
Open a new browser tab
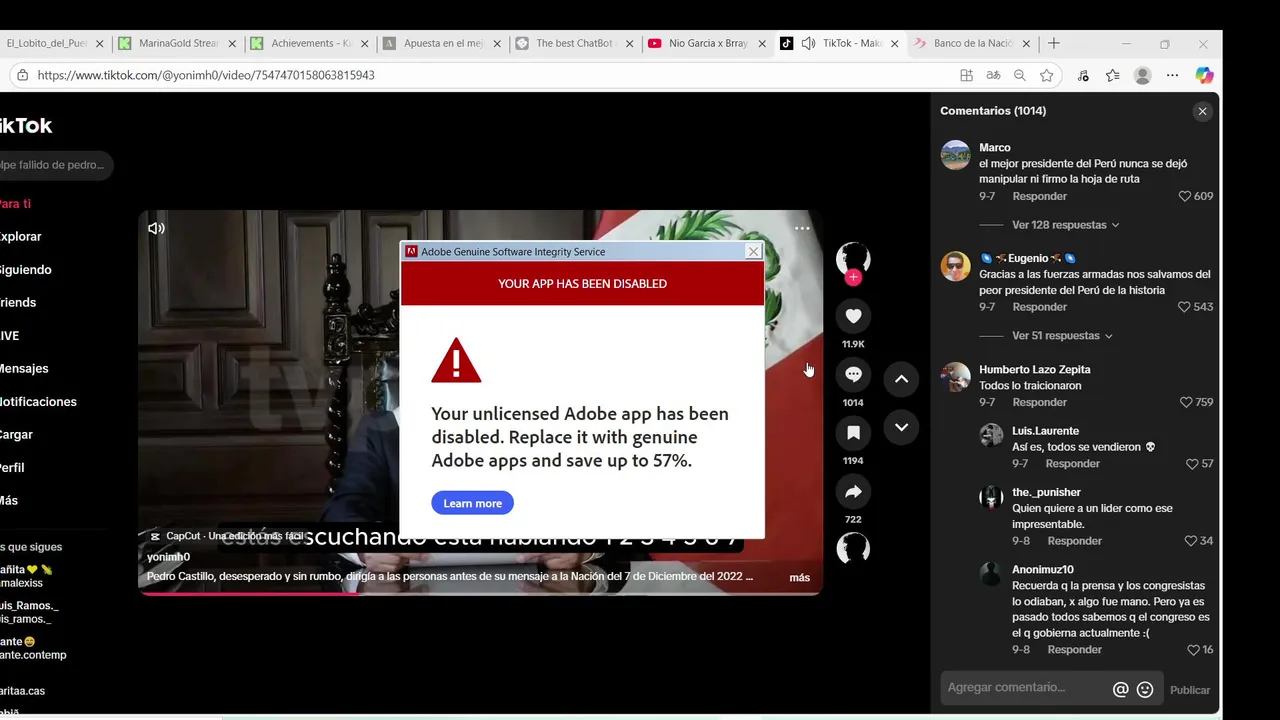click(x=1053, y=43)
